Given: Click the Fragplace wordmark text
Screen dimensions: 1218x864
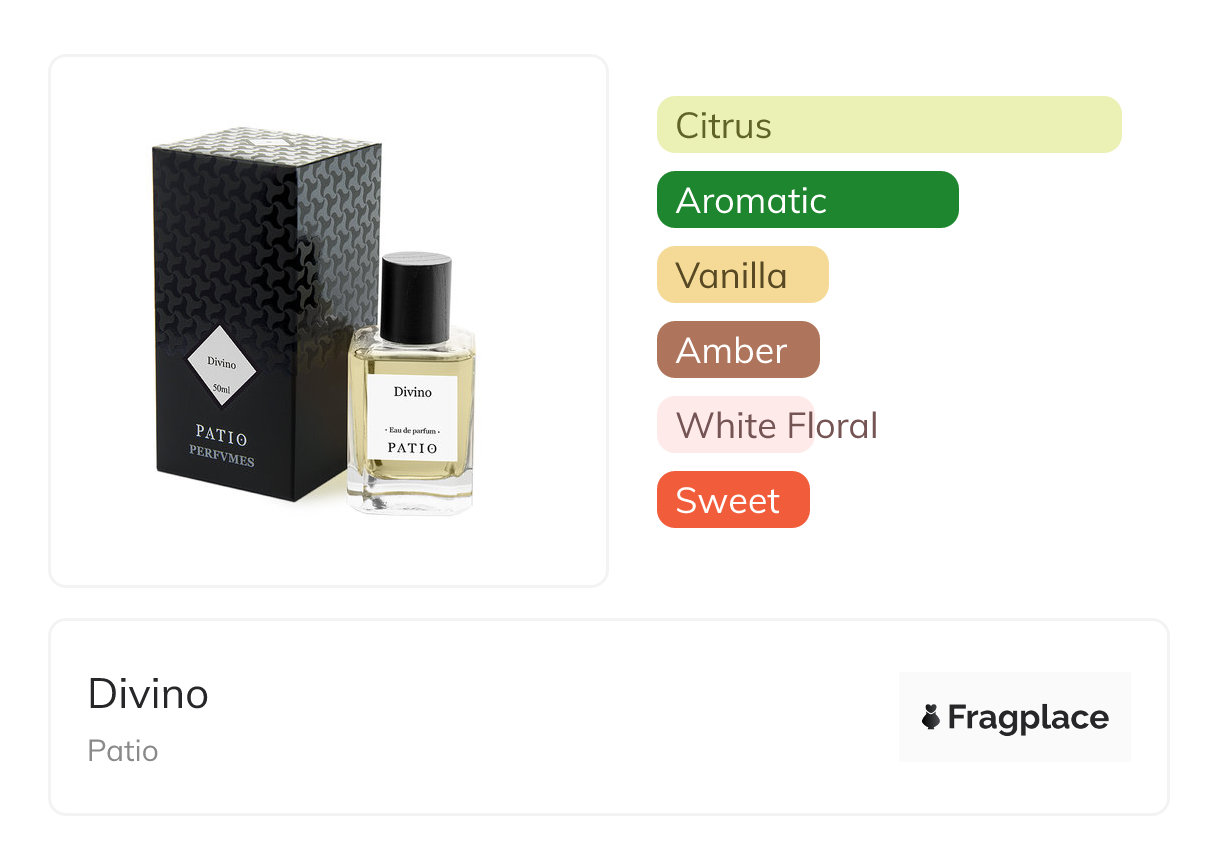Looking at the screenshot, I should click(1028, 717).
